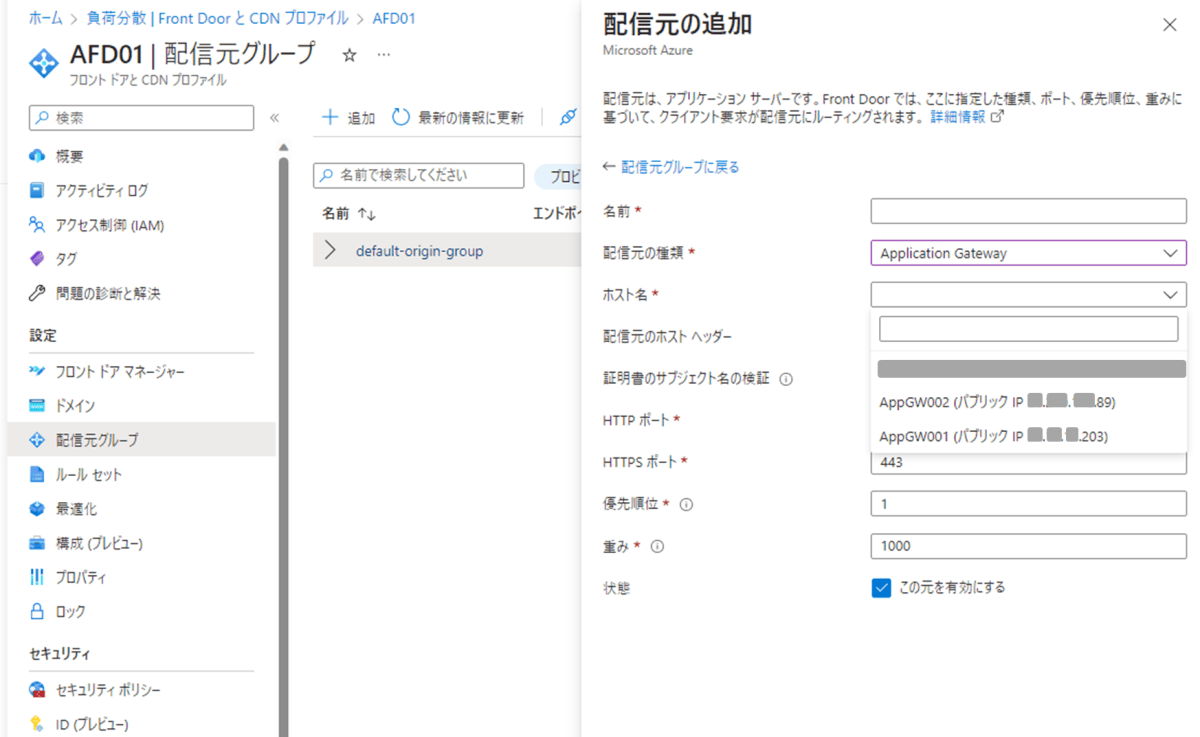
Task: Toggle この元を有効にする checkbox
Action: click(x=881, y=588)
